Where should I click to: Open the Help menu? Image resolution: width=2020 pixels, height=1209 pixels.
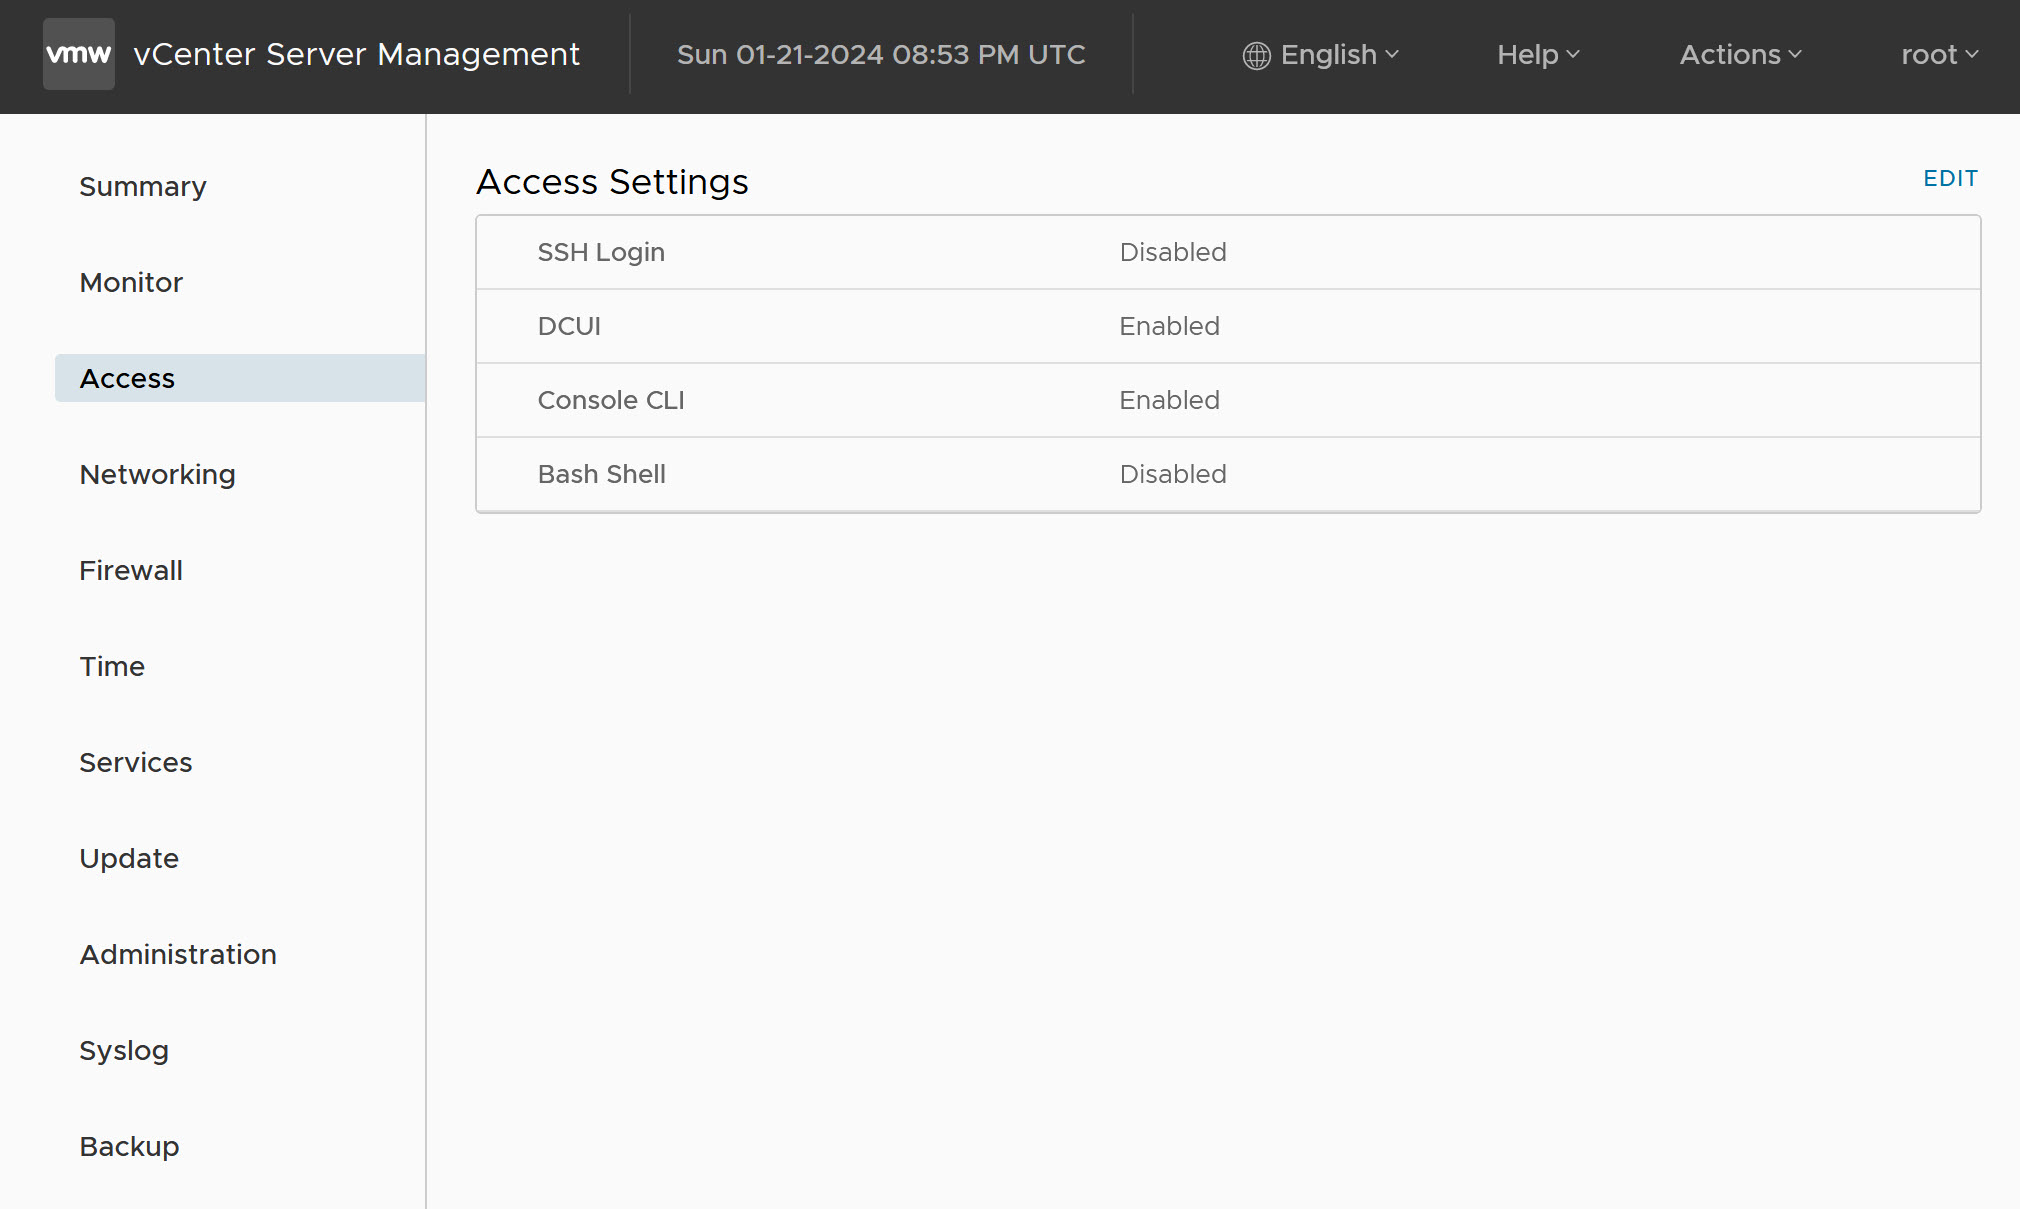pos(1536,55)
